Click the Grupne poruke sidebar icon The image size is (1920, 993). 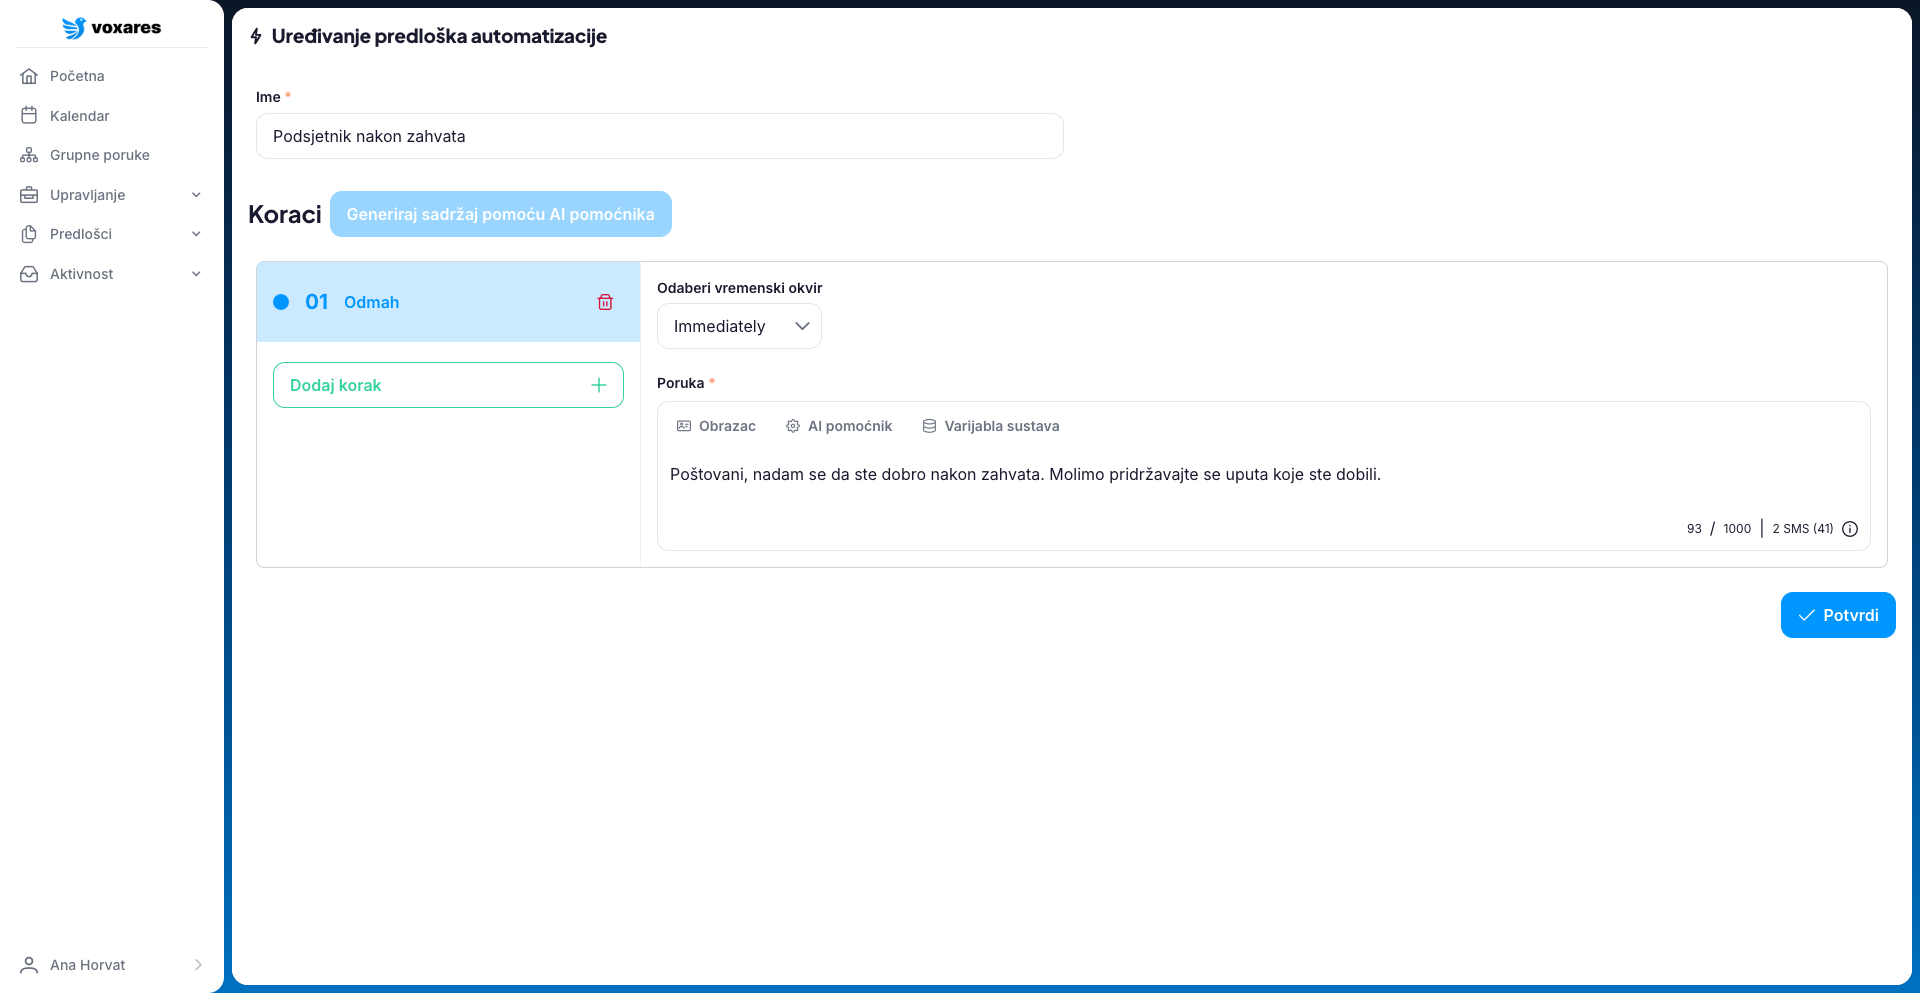(x=29, y=155)
